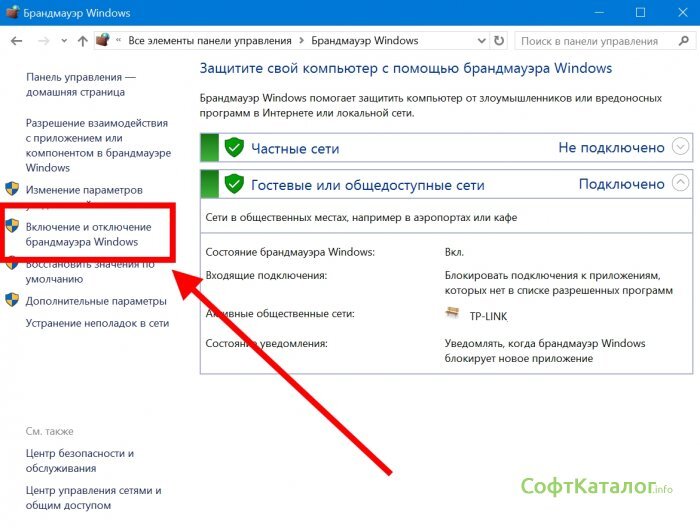Open 'Устранение неполадок в сети'

pos(97,323)
